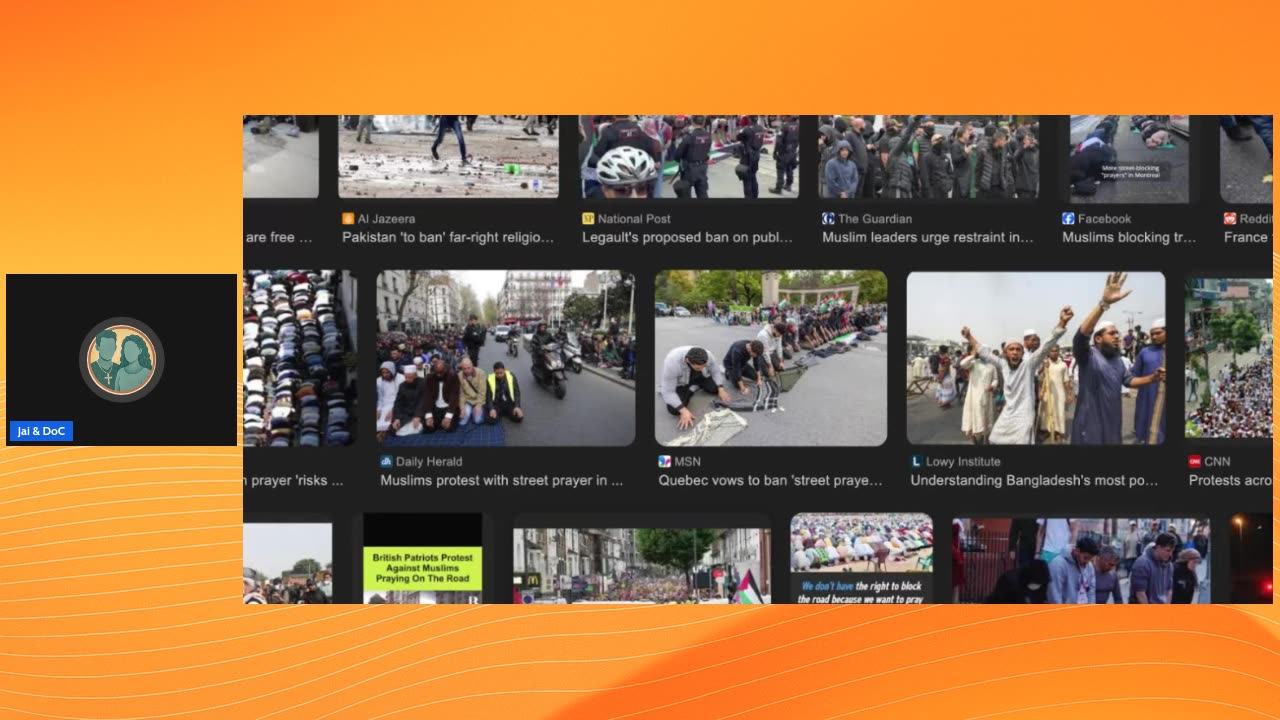Click the 'MSN' source name
Screen dimensions: 1280x720
[x=688, y=461]
